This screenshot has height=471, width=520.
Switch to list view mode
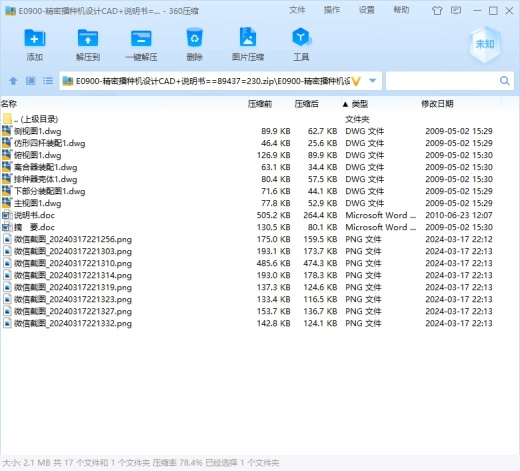[x=48, y=81]
